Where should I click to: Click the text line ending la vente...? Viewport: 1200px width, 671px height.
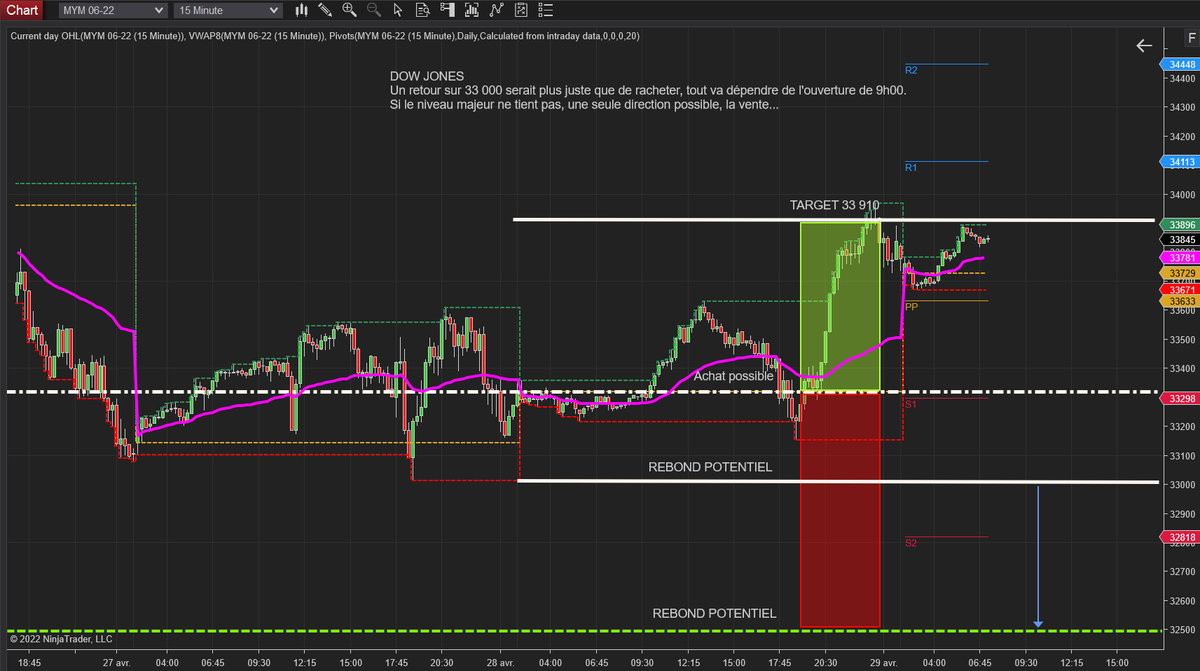pyautogui.click(x=585, y=105)
